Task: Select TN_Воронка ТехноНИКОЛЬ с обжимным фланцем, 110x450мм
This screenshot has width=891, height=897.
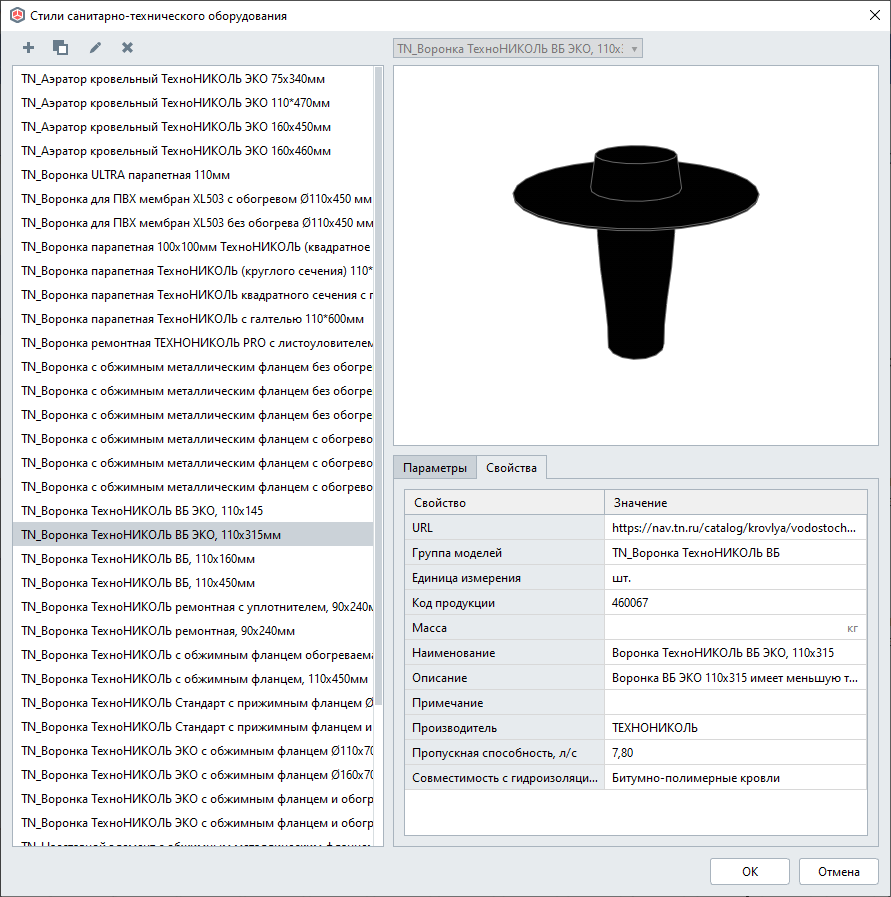Action: coord(193,679)
